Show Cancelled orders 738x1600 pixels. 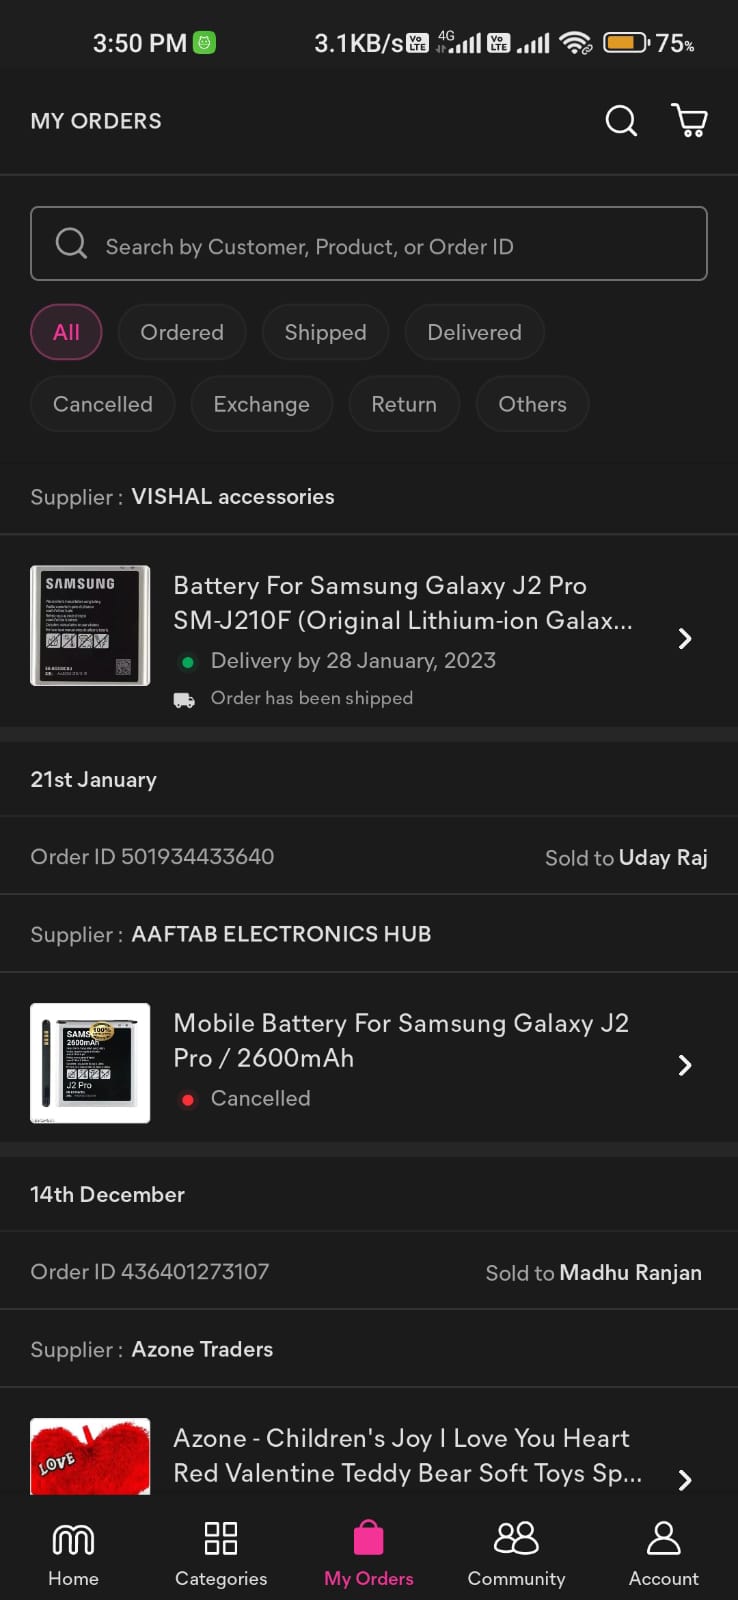pos(103,404)
